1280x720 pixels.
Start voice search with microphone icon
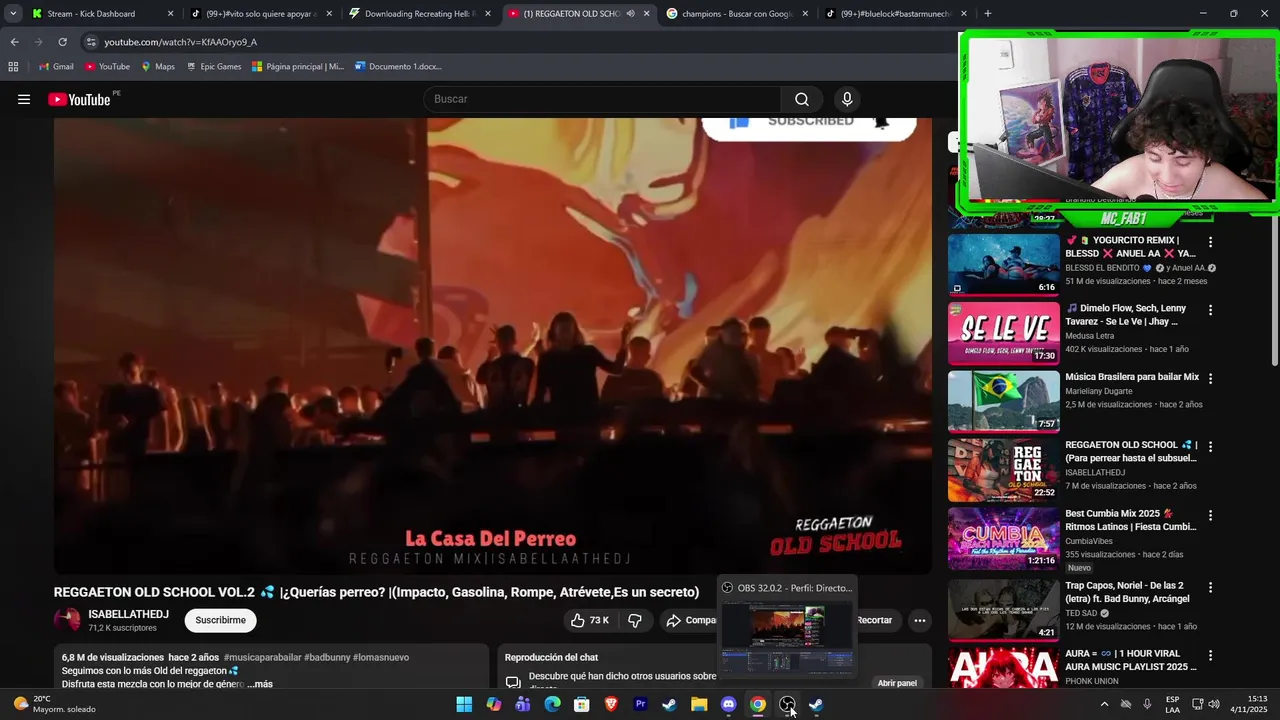pos(847,99)
